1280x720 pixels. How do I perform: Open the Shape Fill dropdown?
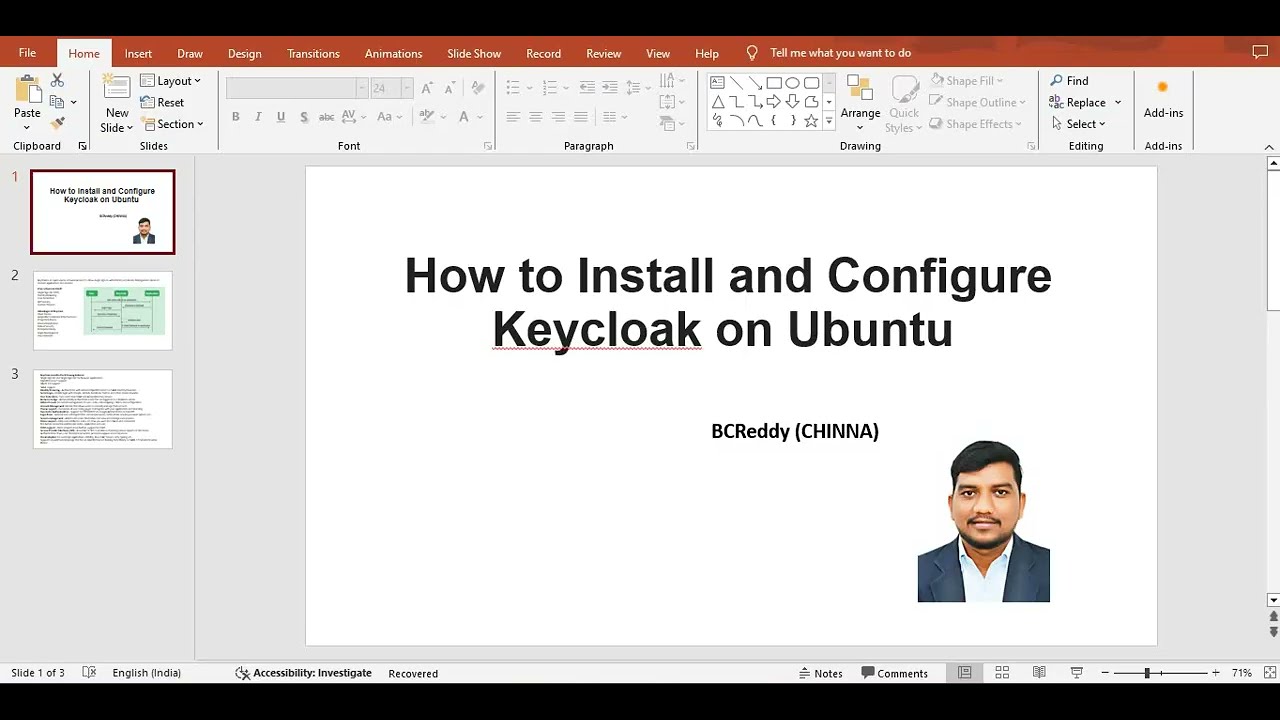pos(967,81)
